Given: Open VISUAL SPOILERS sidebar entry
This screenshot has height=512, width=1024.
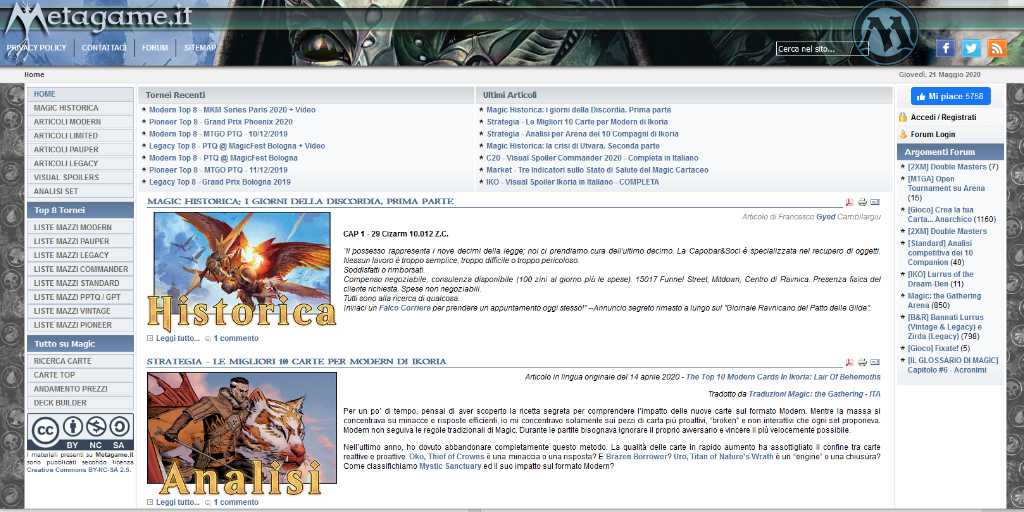Looking at the screenshot, I should [x=80, y=178].
